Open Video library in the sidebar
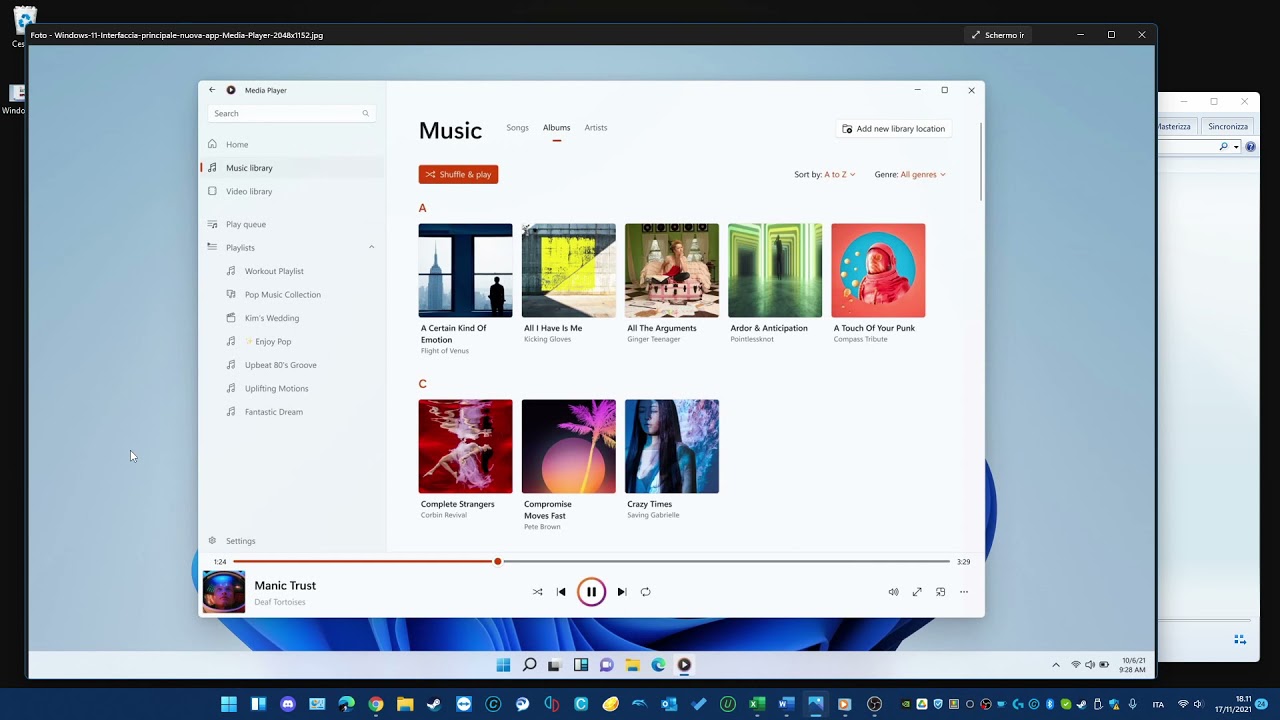 coord(292,191)
